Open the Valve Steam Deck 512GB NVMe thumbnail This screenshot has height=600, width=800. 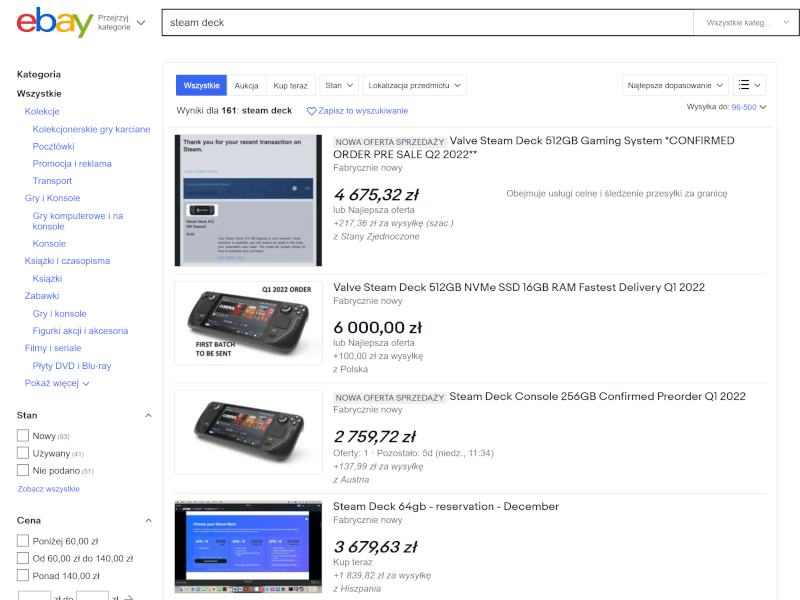248,322
